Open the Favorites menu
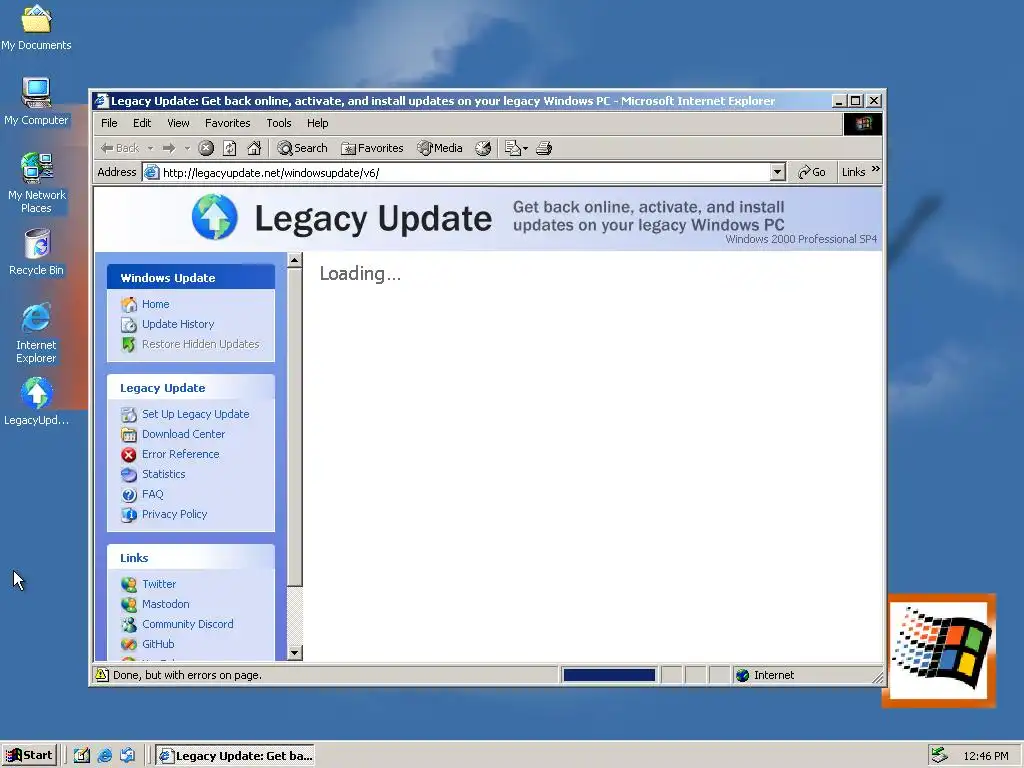The height and width of the screenshot is (768, 1024). [x=227, y=123]
